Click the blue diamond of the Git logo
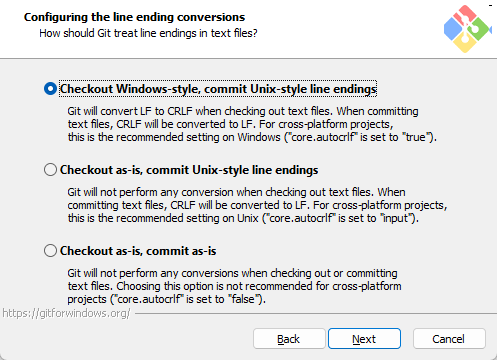The image size is (497, 360). point(453,29)
